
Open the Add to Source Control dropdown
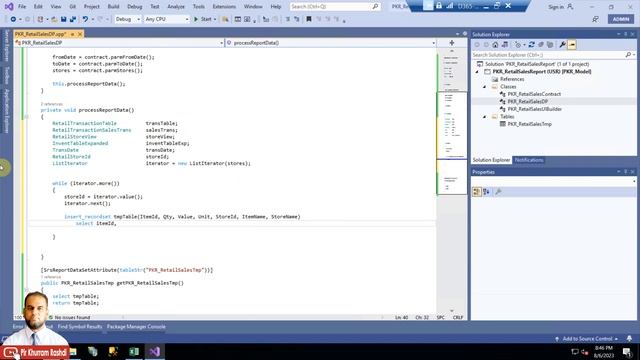[x=587, y=339]
